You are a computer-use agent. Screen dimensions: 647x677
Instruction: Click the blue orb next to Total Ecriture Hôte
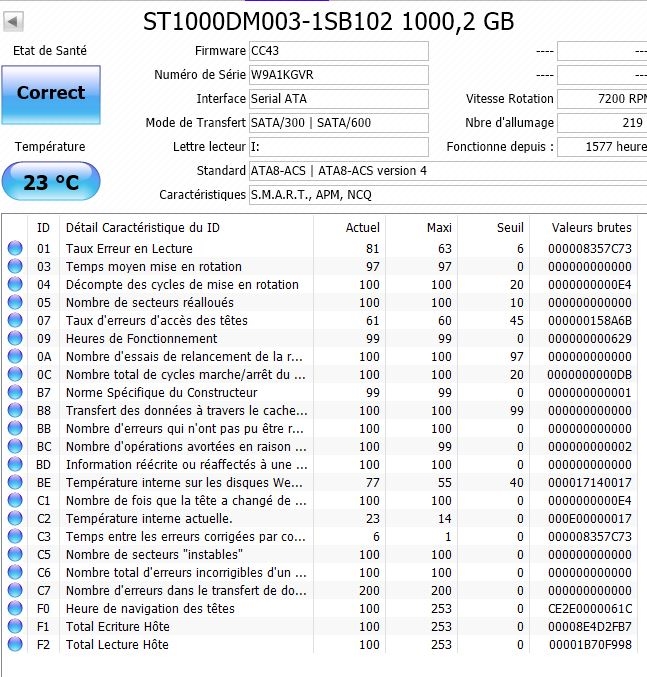click(15, 627)
